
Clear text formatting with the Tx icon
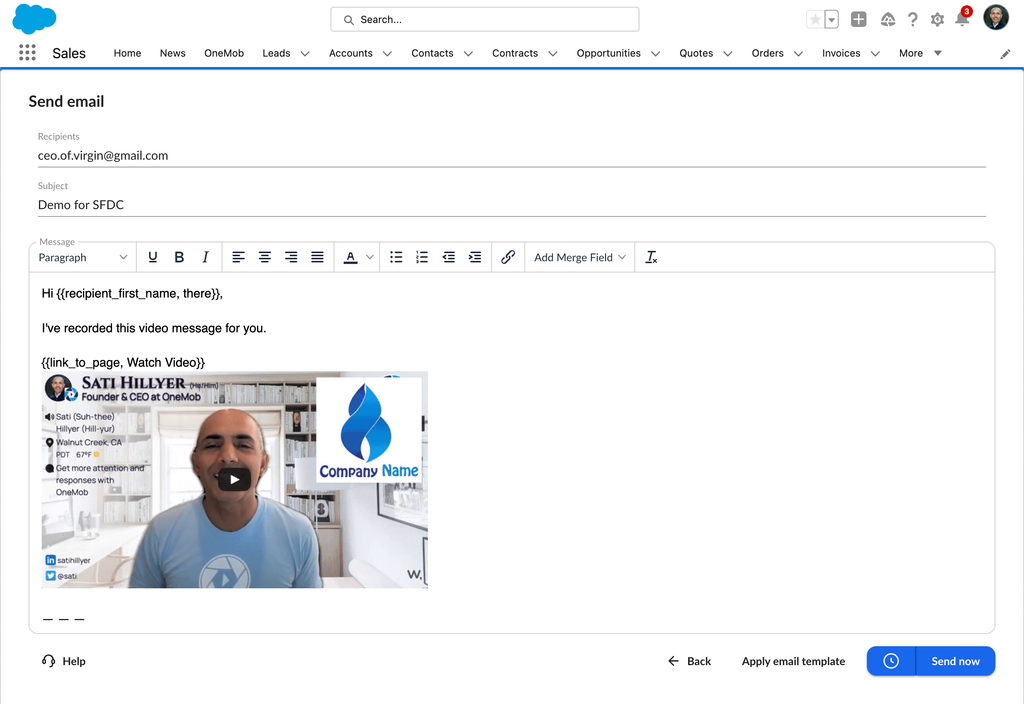pyautogui.click(x=651, y=257)
